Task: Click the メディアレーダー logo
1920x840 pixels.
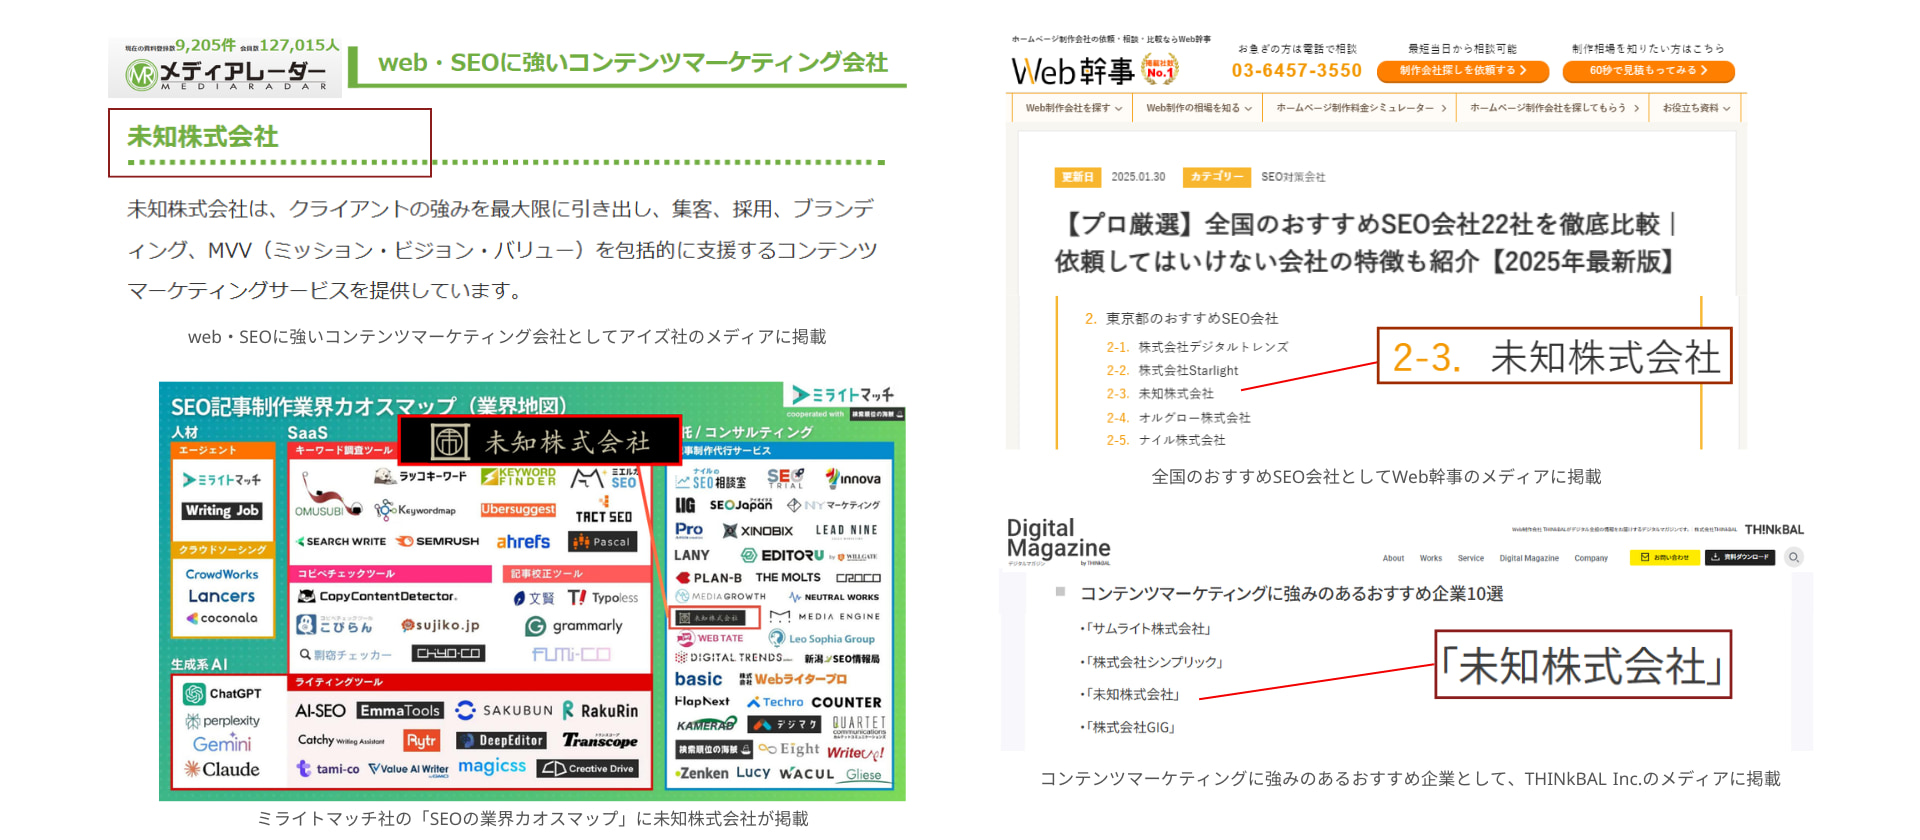Action: tap(227, 74)
